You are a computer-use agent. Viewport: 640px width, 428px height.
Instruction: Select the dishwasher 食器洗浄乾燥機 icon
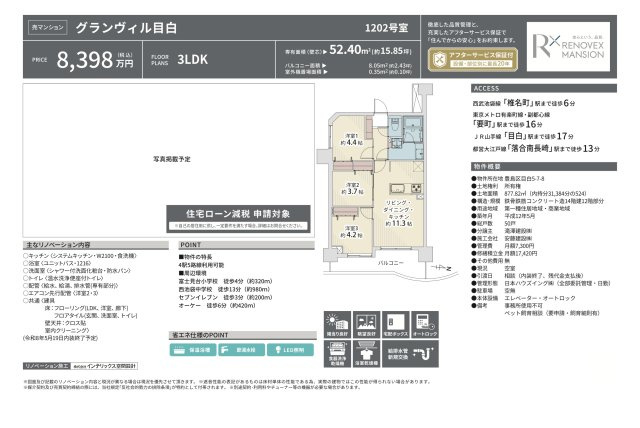337,354
